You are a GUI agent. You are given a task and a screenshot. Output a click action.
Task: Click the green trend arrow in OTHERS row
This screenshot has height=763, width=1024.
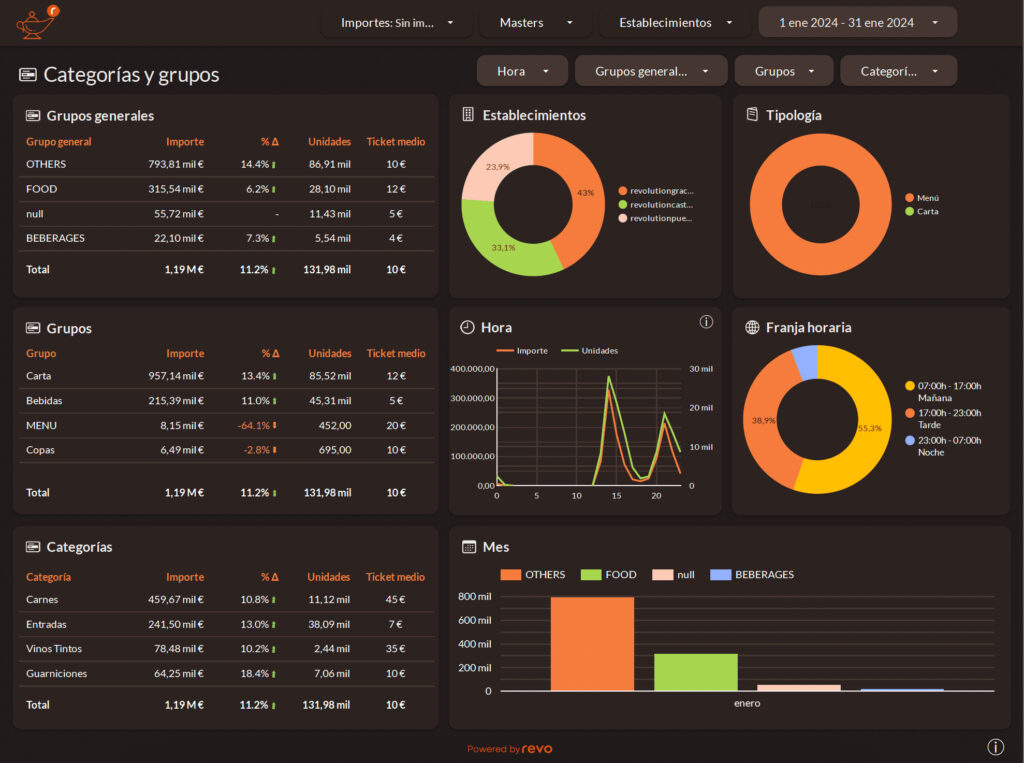274,165
